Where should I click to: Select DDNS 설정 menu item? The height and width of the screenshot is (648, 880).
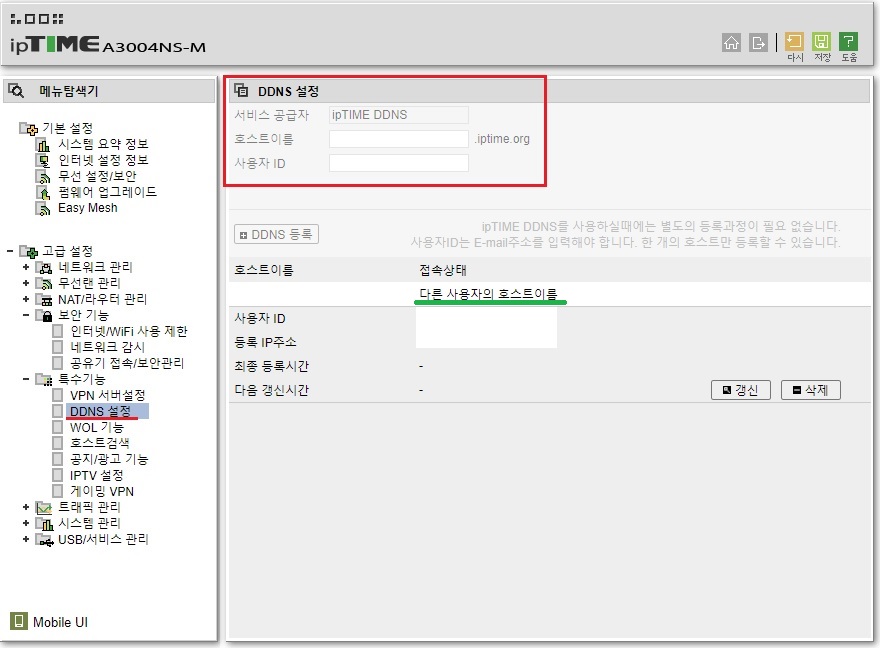coord(100,411)
